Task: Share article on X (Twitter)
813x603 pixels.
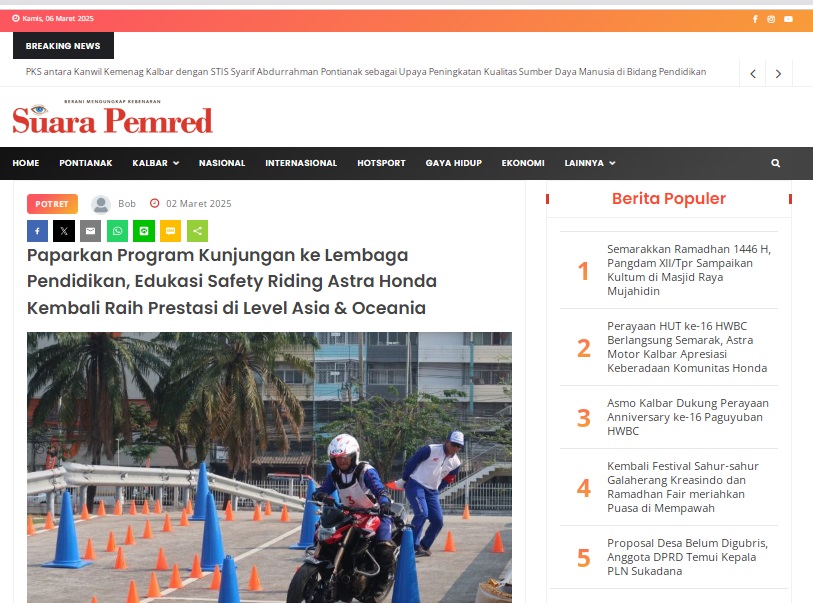Action: click(x=64, y=231)
